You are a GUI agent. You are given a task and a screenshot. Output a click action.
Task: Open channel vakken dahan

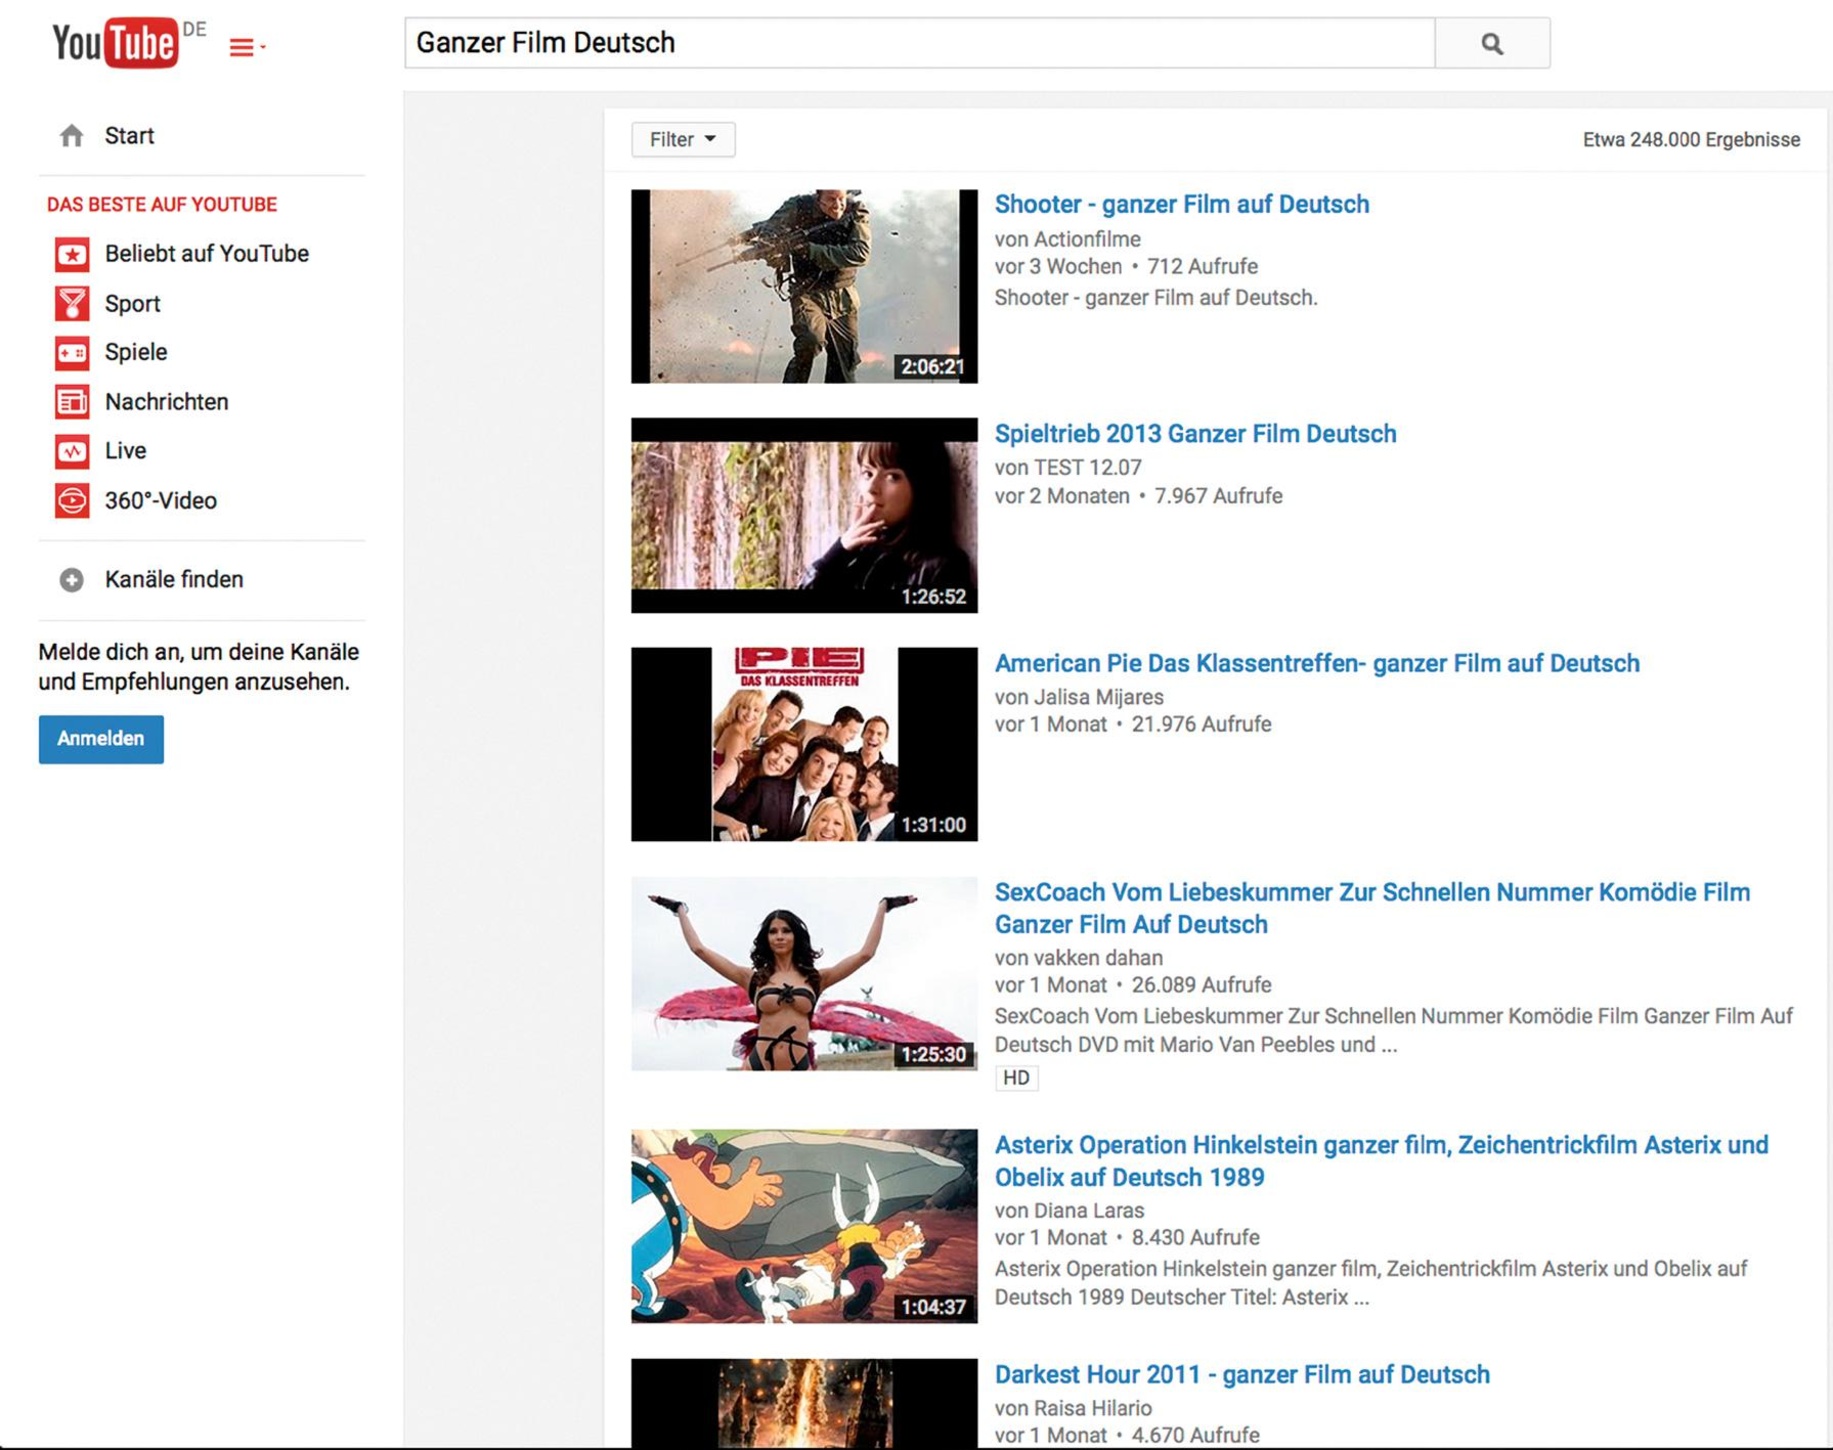click(x=1098, y=957)
